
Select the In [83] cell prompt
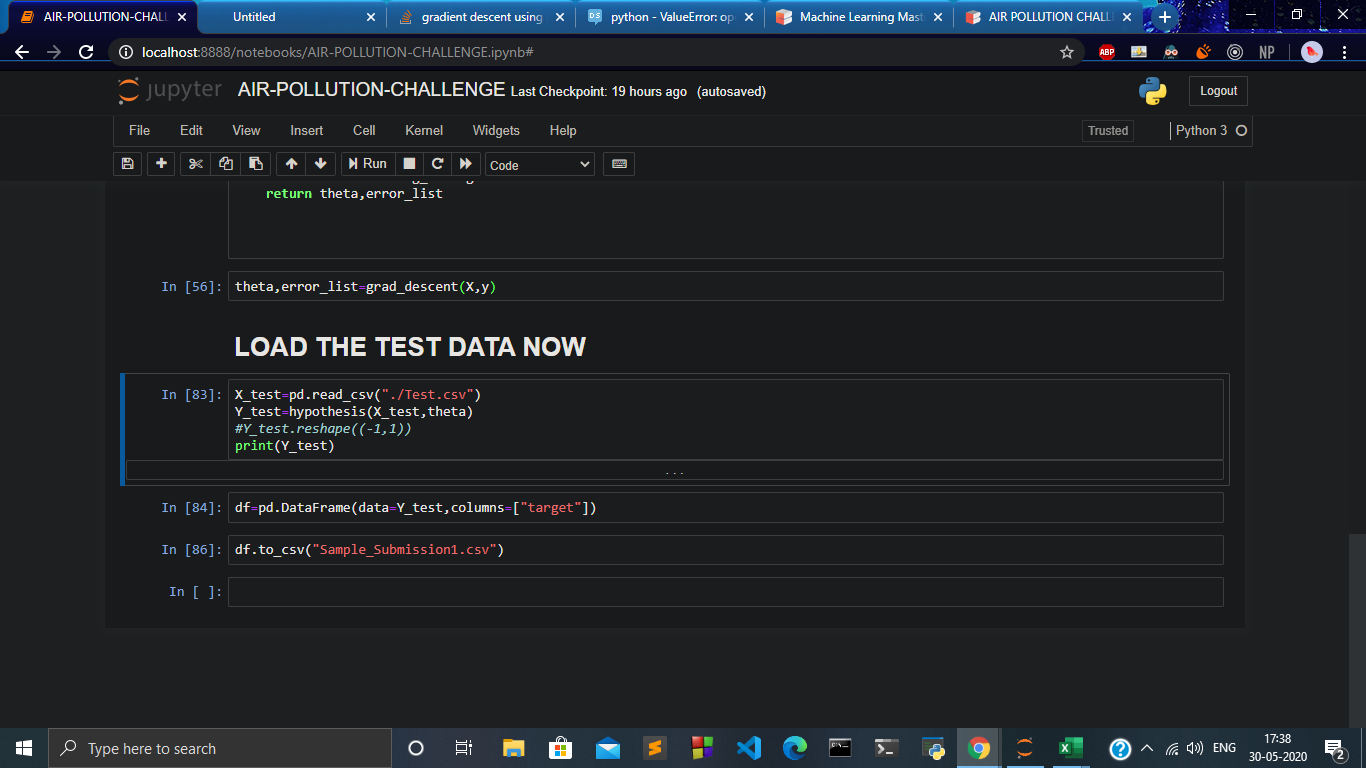tap(191, 395)
